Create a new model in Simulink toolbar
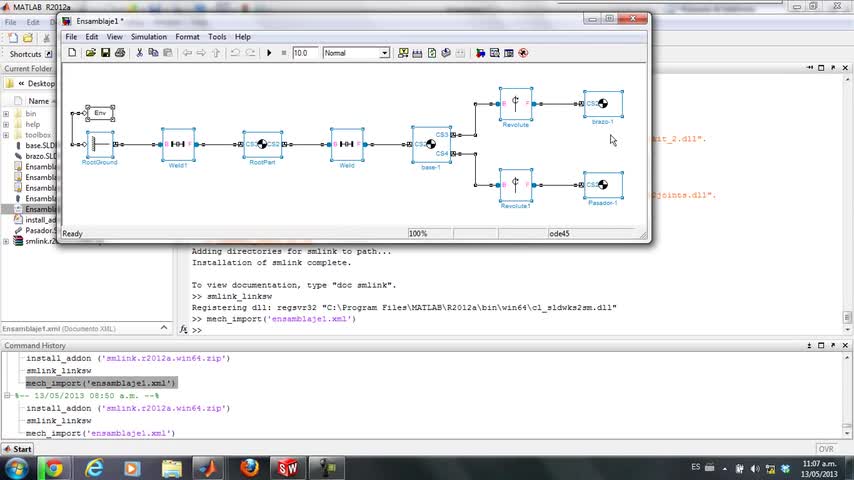 pyautogui.click(x=72, y=53)
